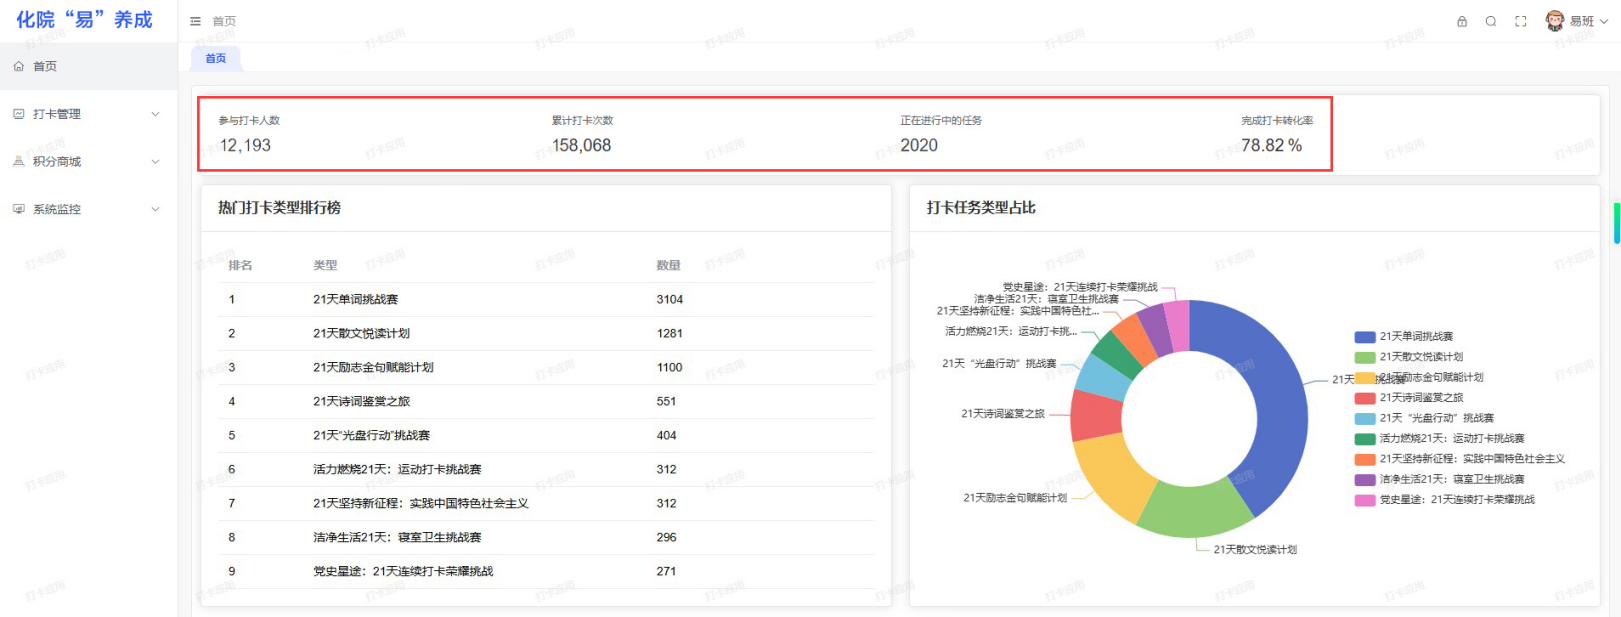This screenshot has height=617, width=1621.
Task: Click the lock screen icon
Action: pos(1461,21)
